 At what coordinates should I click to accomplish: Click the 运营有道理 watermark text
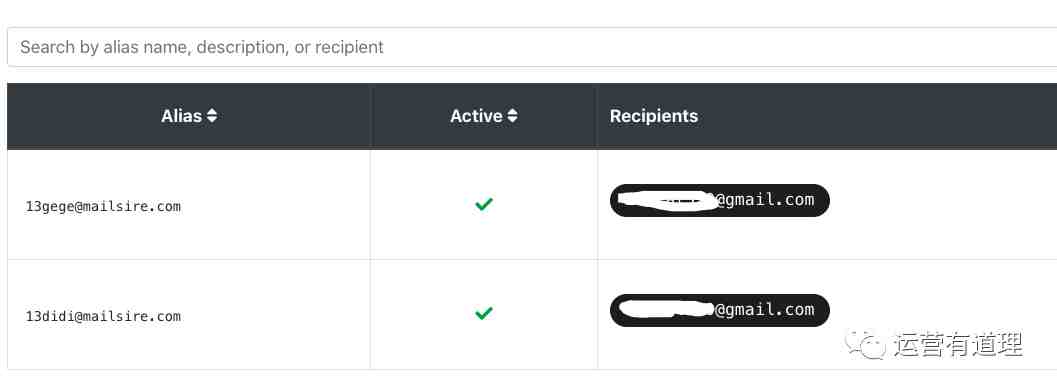pos(958,345)
